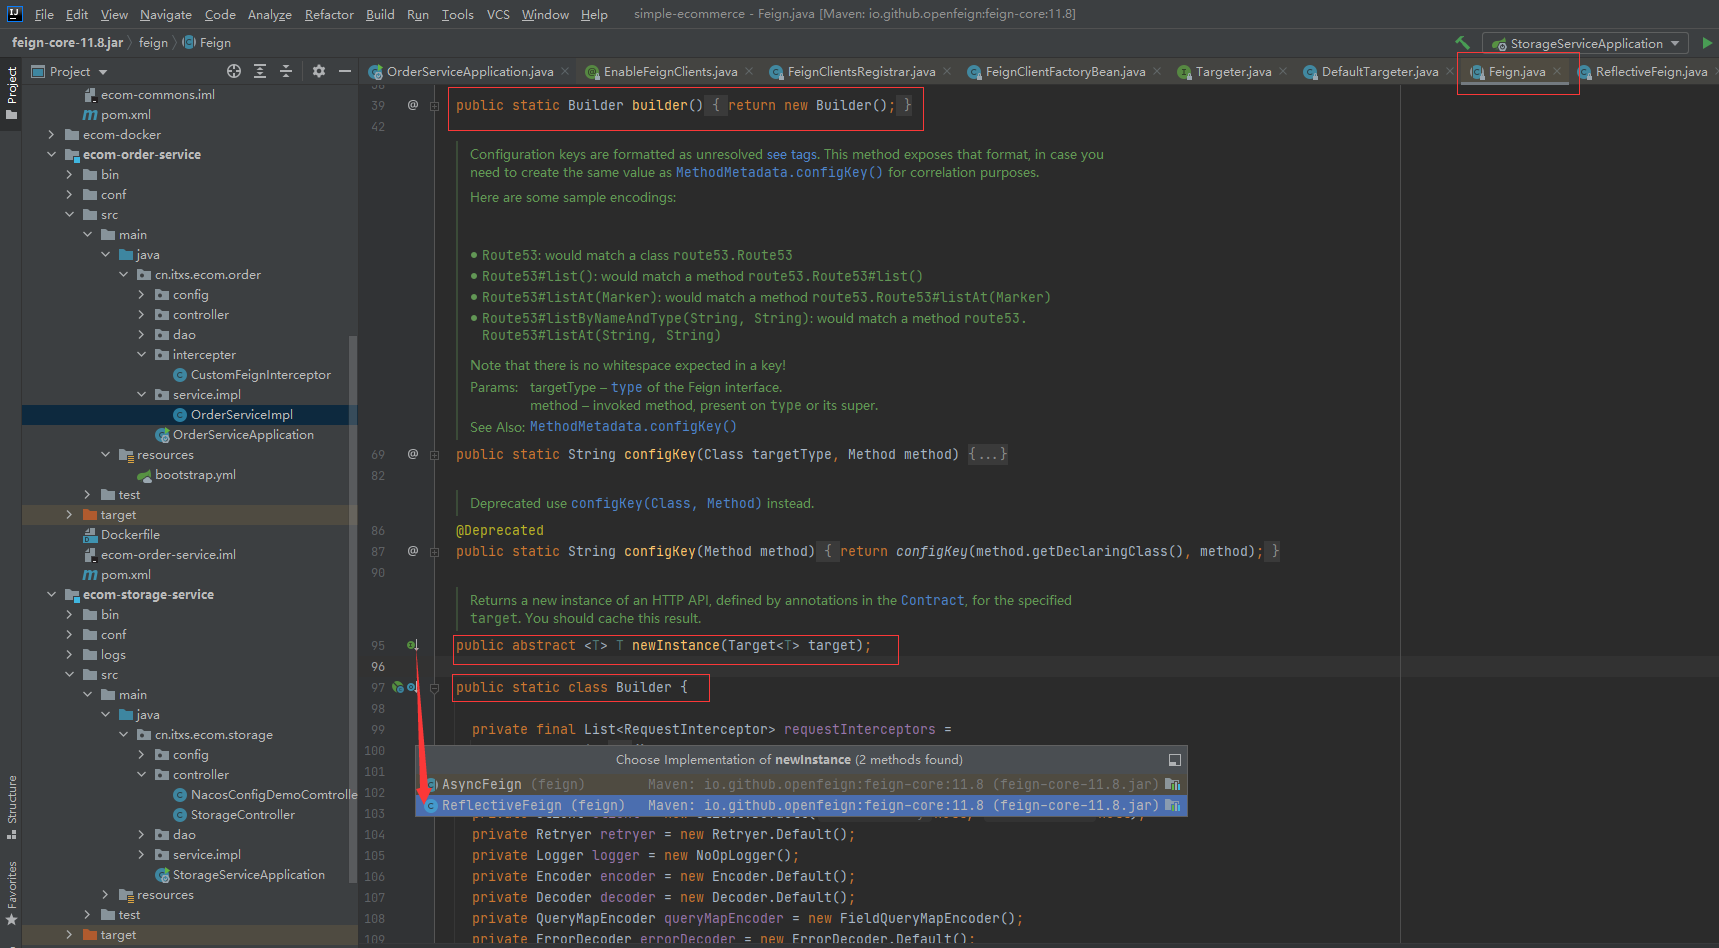Click configKey(Class, Method) doc link

click(x=666, y=504)
